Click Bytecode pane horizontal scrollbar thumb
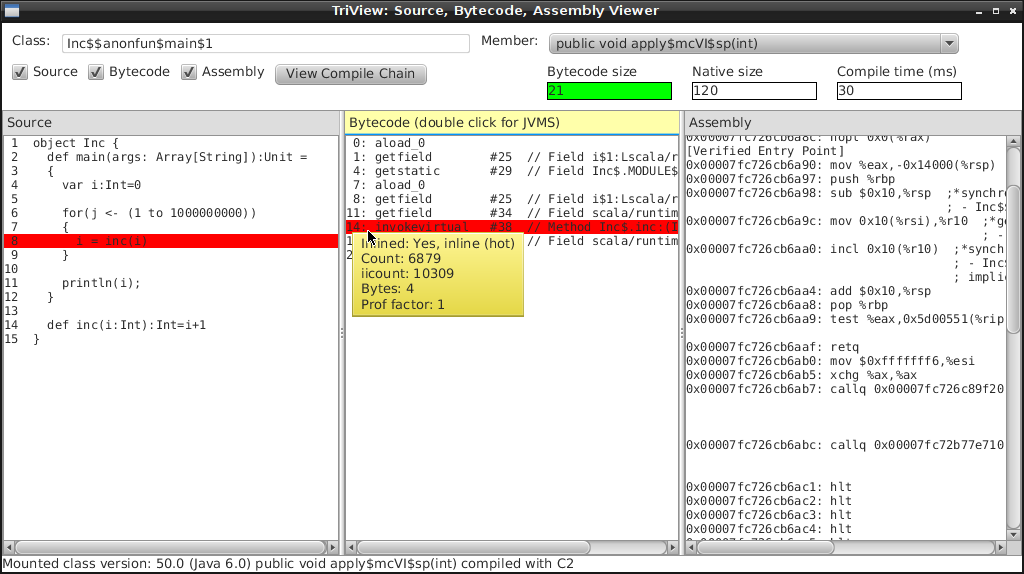1024x574 pixels. pos(473,547)
